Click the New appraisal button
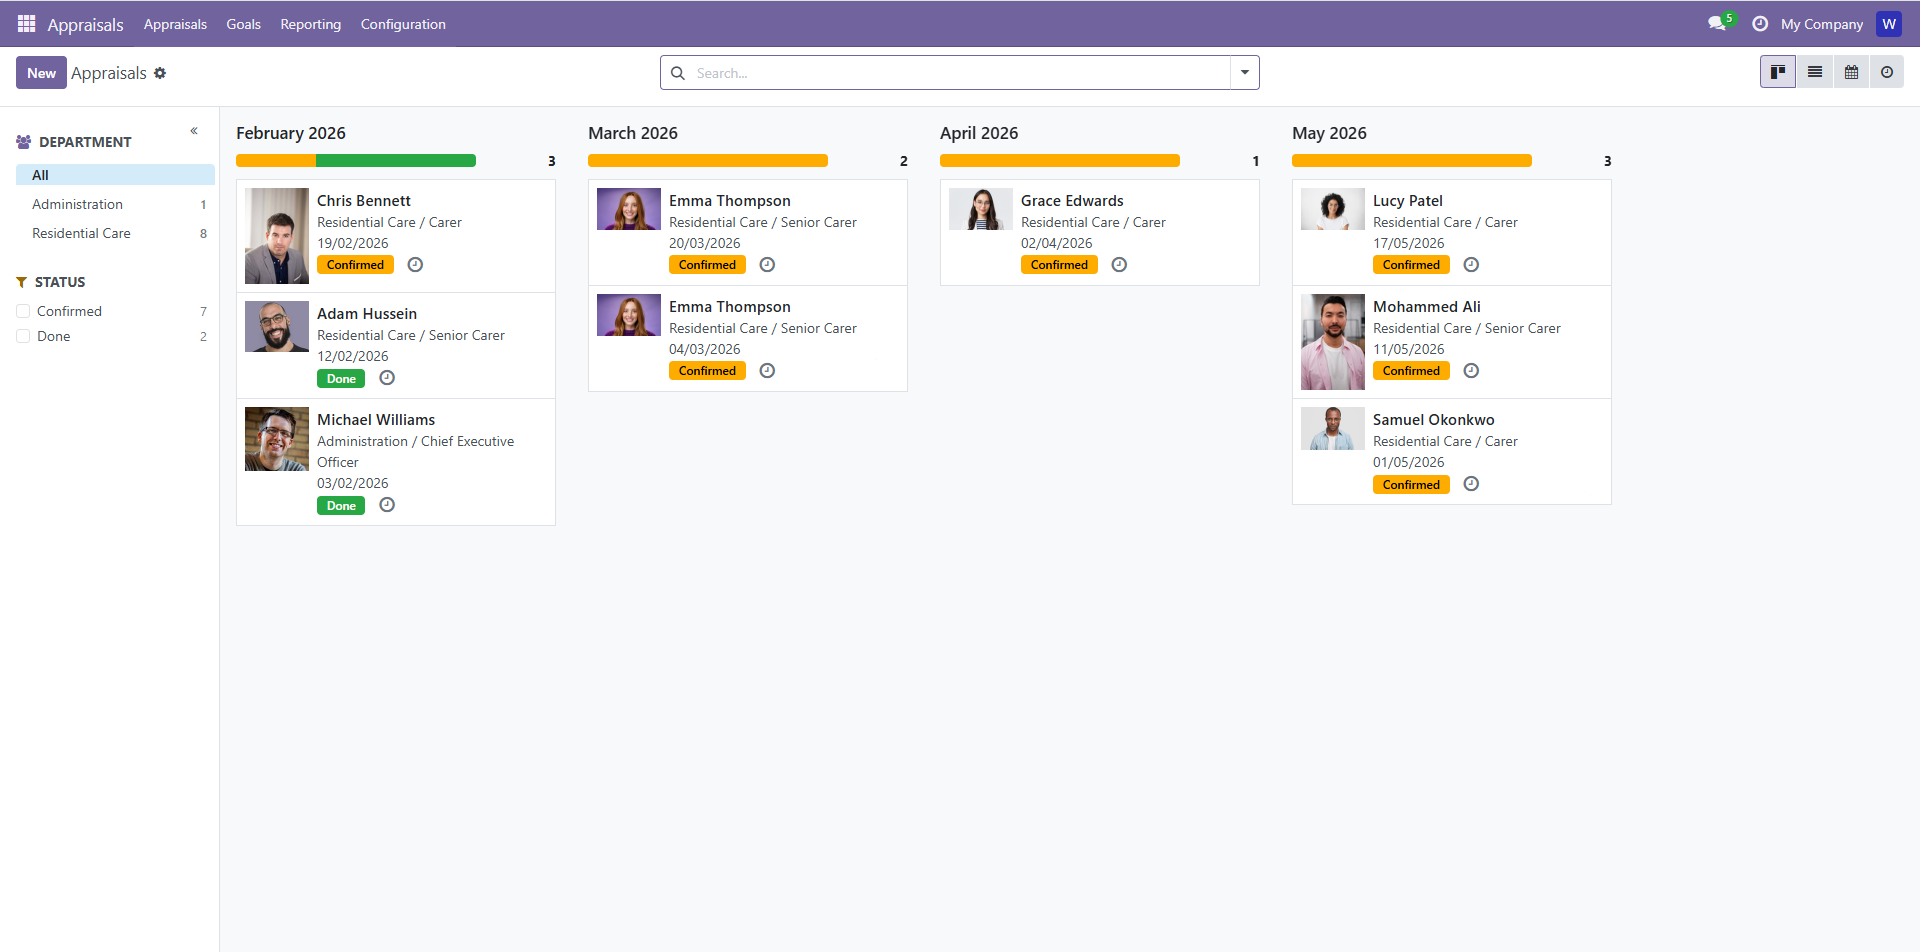 tap(41, 73)
